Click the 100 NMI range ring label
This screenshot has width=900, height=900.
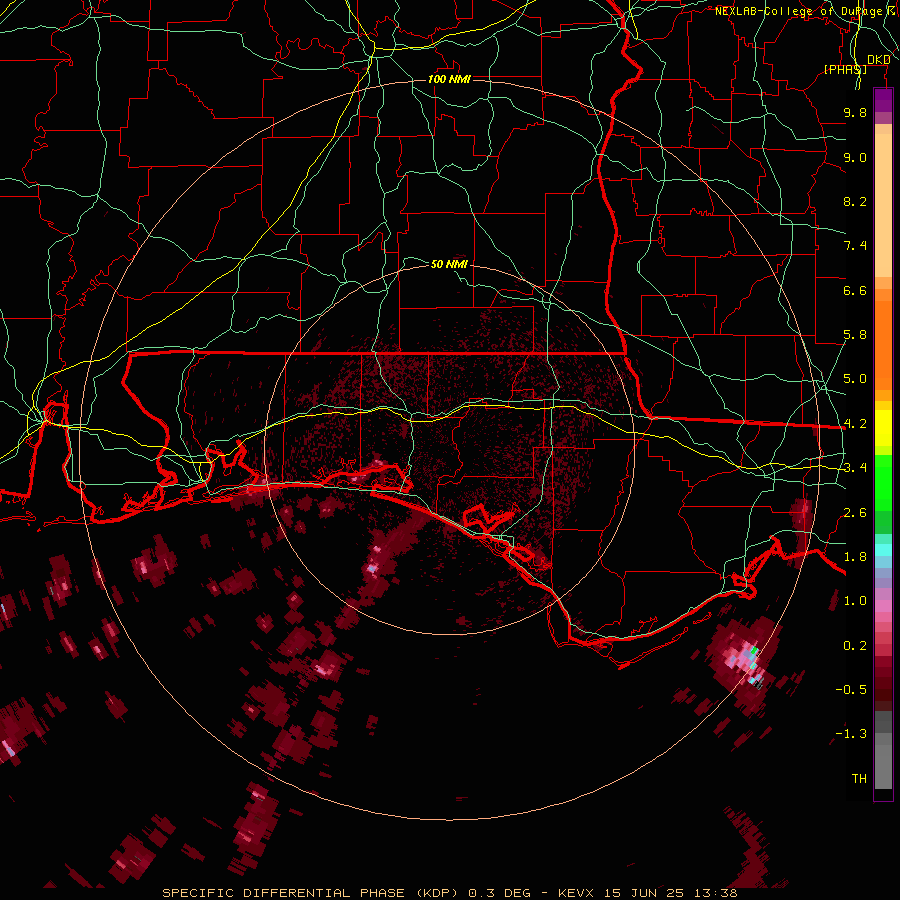pos(449,79)
